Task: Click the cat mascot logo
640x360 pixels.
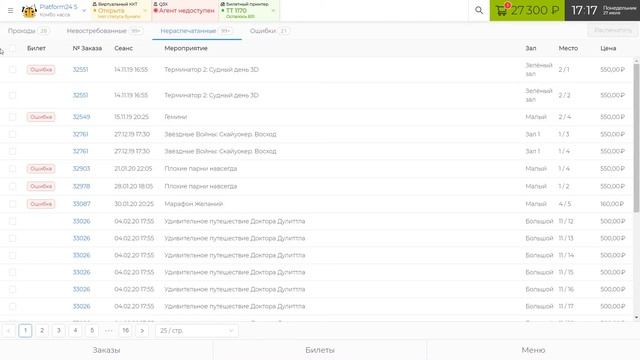Action: [x=29, y=11]
